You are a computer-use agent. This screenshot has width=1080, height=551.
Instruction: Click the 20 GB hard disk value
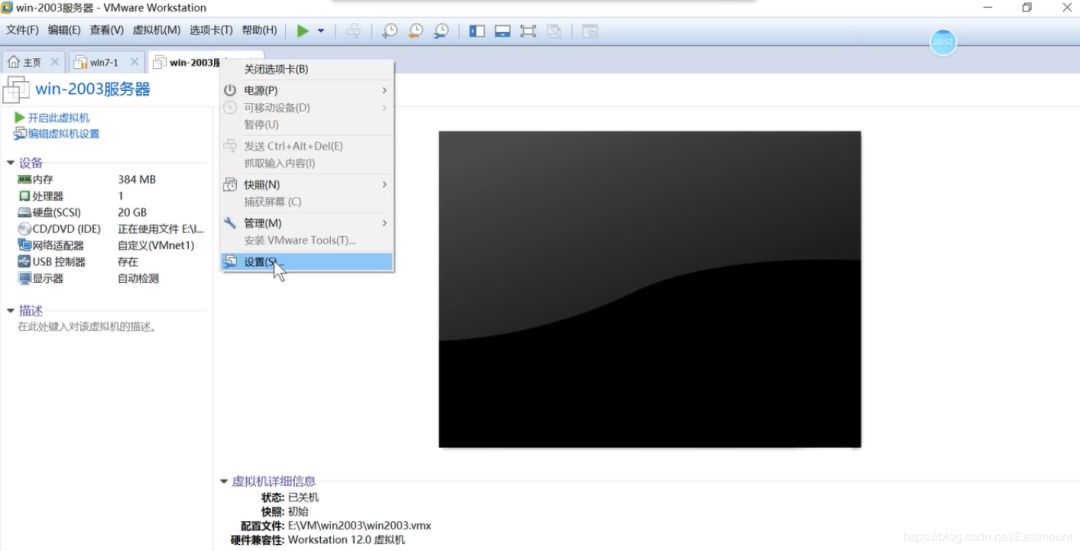[132, 212]
